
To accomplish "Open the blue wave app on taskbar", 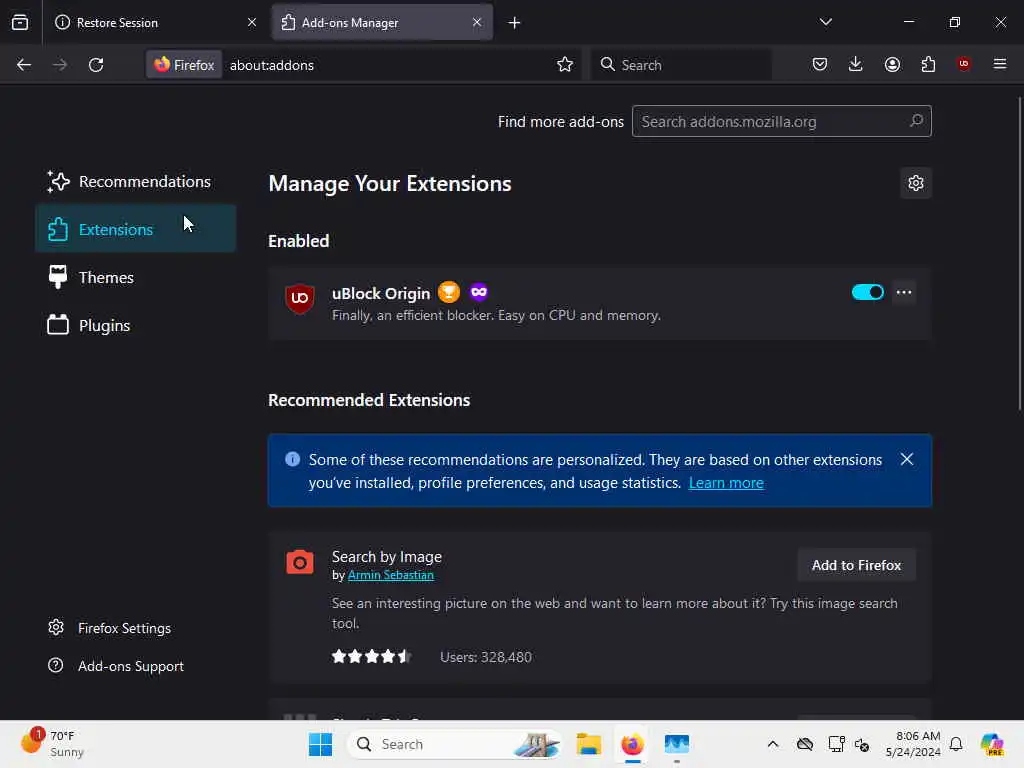I will point(677,744).
